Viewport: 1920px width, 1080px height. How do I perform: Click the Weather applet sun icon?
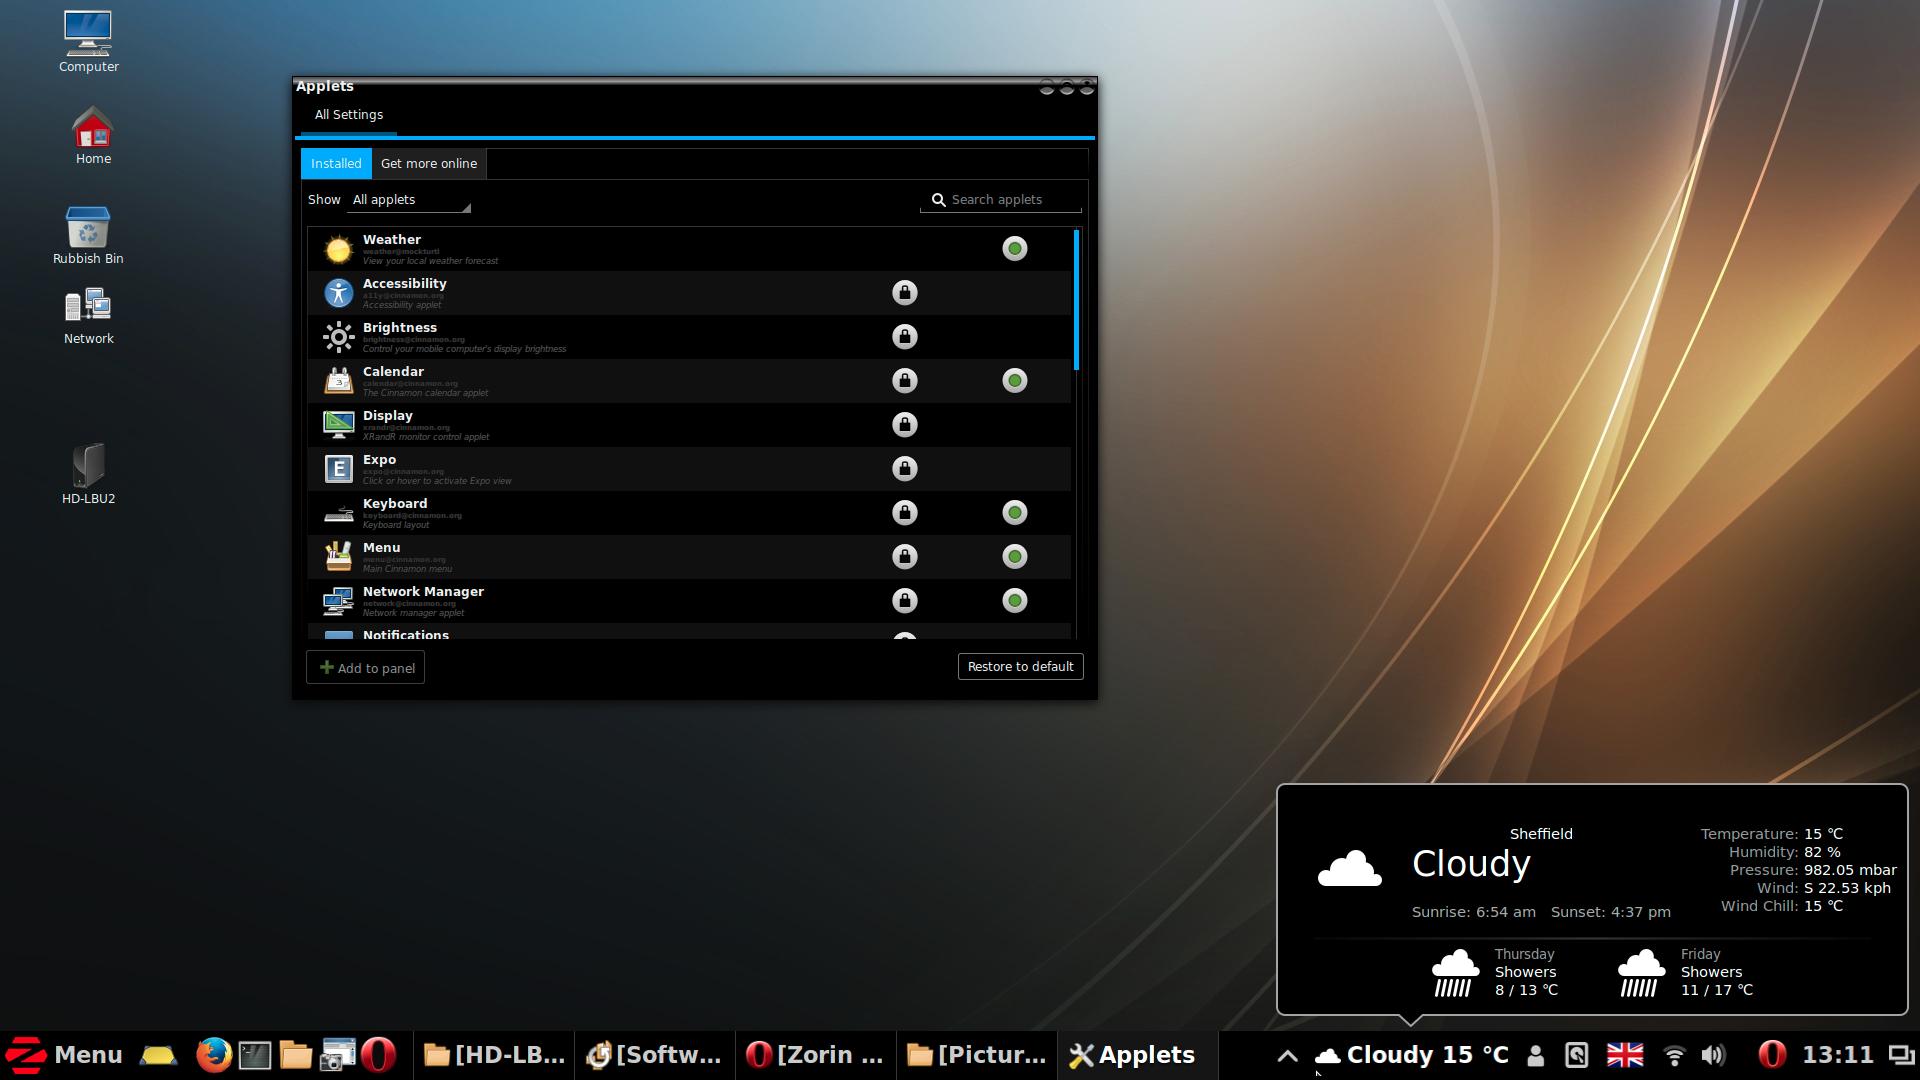338,249
